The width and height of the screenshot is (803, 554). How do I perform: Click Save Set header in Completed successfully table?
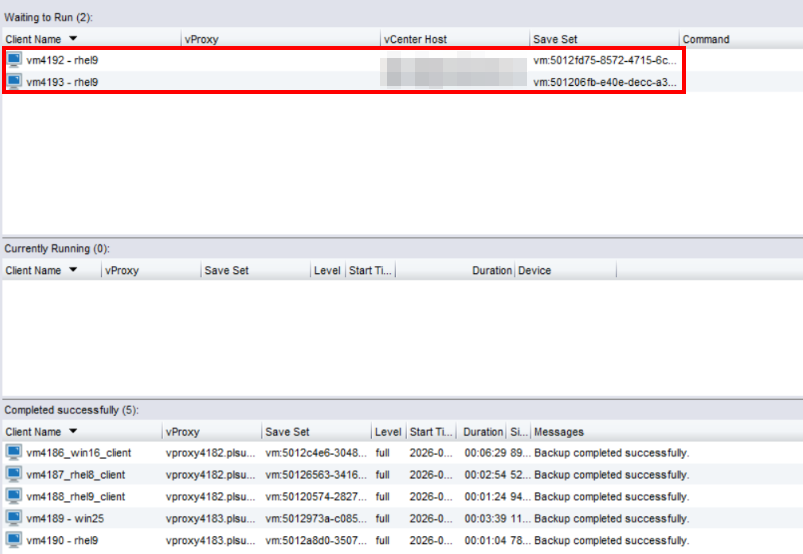[x=287, y=432]
